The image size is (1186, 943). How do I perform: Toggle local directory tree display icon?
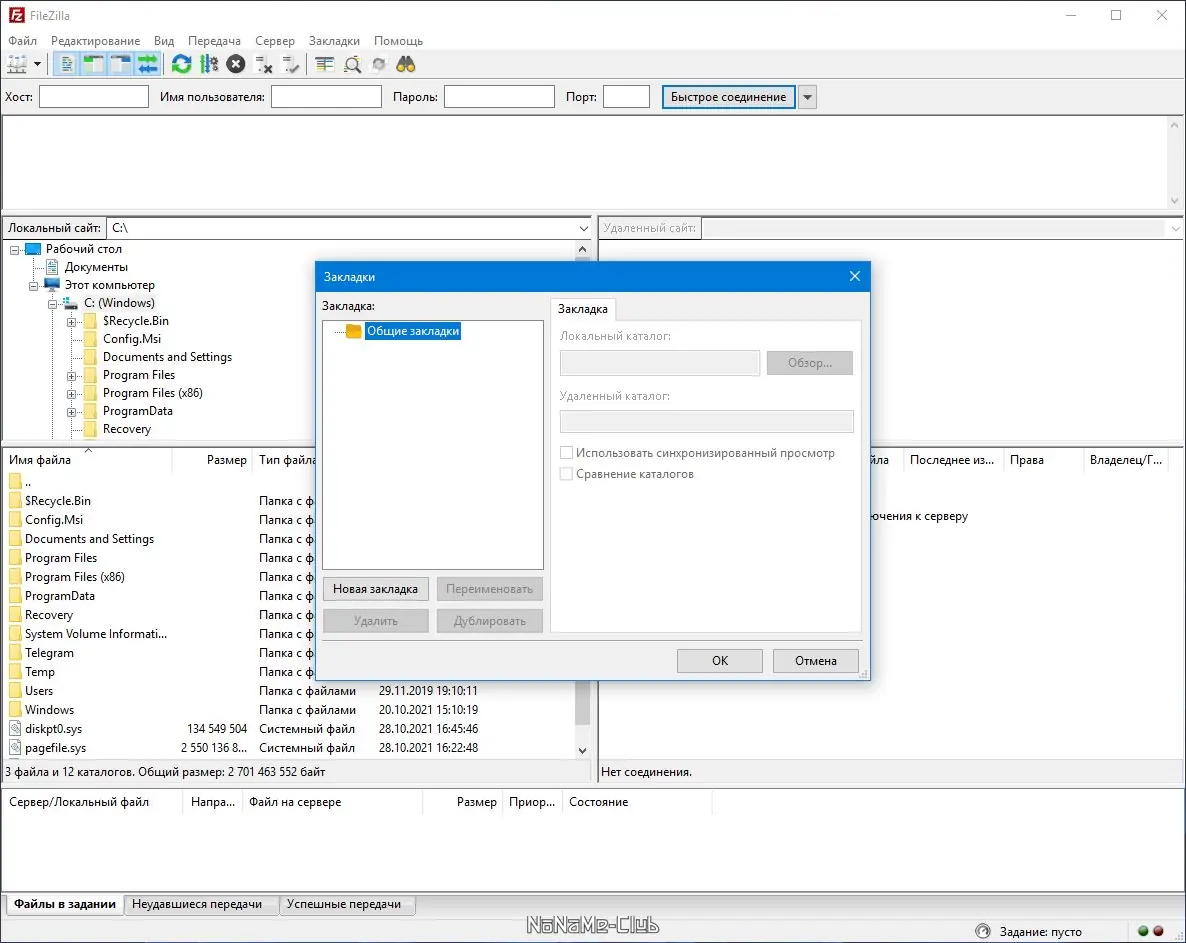coord(94,64)
